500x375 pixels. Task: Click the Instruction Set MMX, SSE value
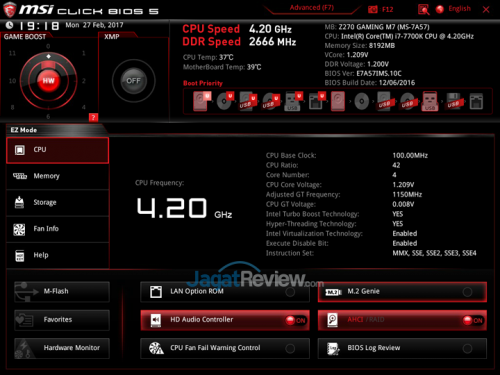[x=434, y=253]
